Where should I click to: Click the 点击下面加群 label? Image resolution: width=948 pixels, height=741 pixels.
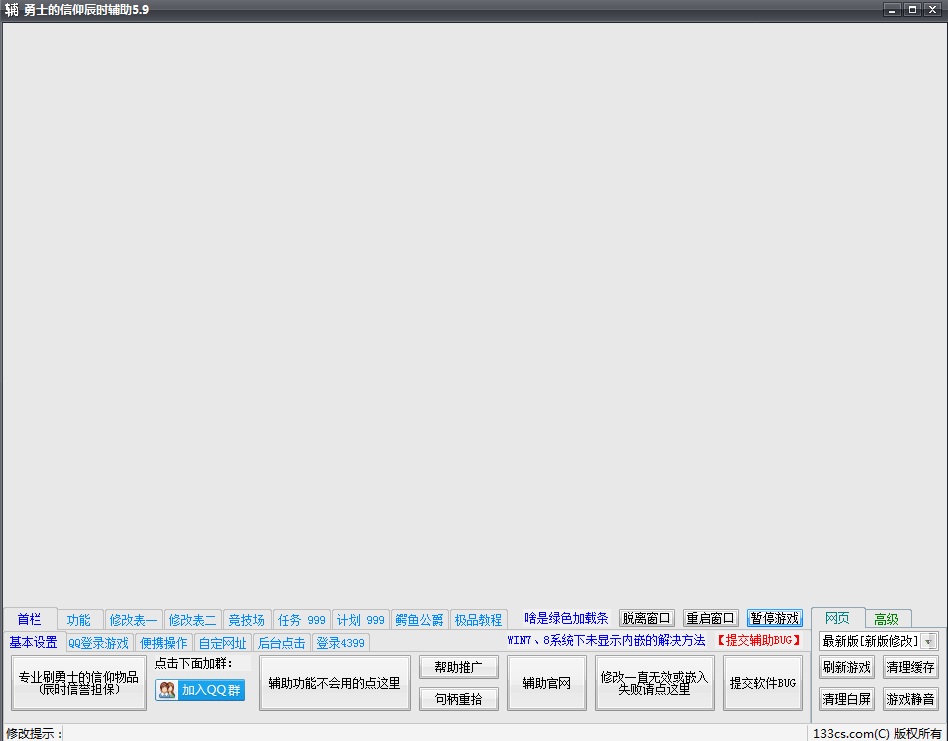click(193, 663)
